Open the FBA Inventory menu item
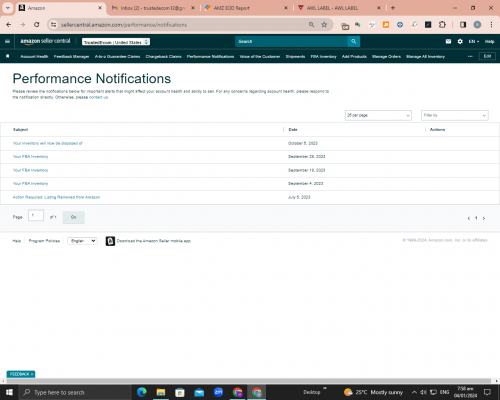Screen dimensions: 500x400 coord(323,56)
